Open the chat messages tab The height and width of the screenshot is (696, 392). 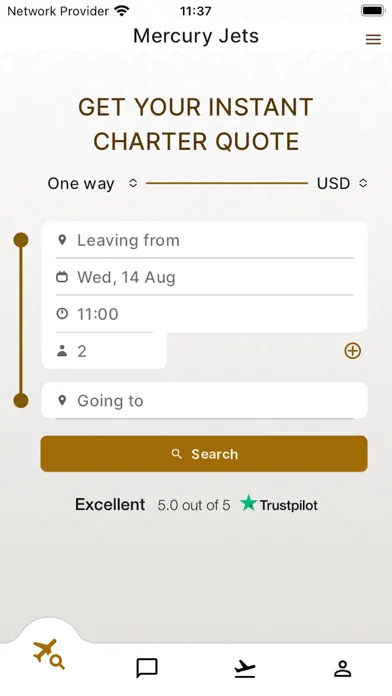tap(147, 668)
